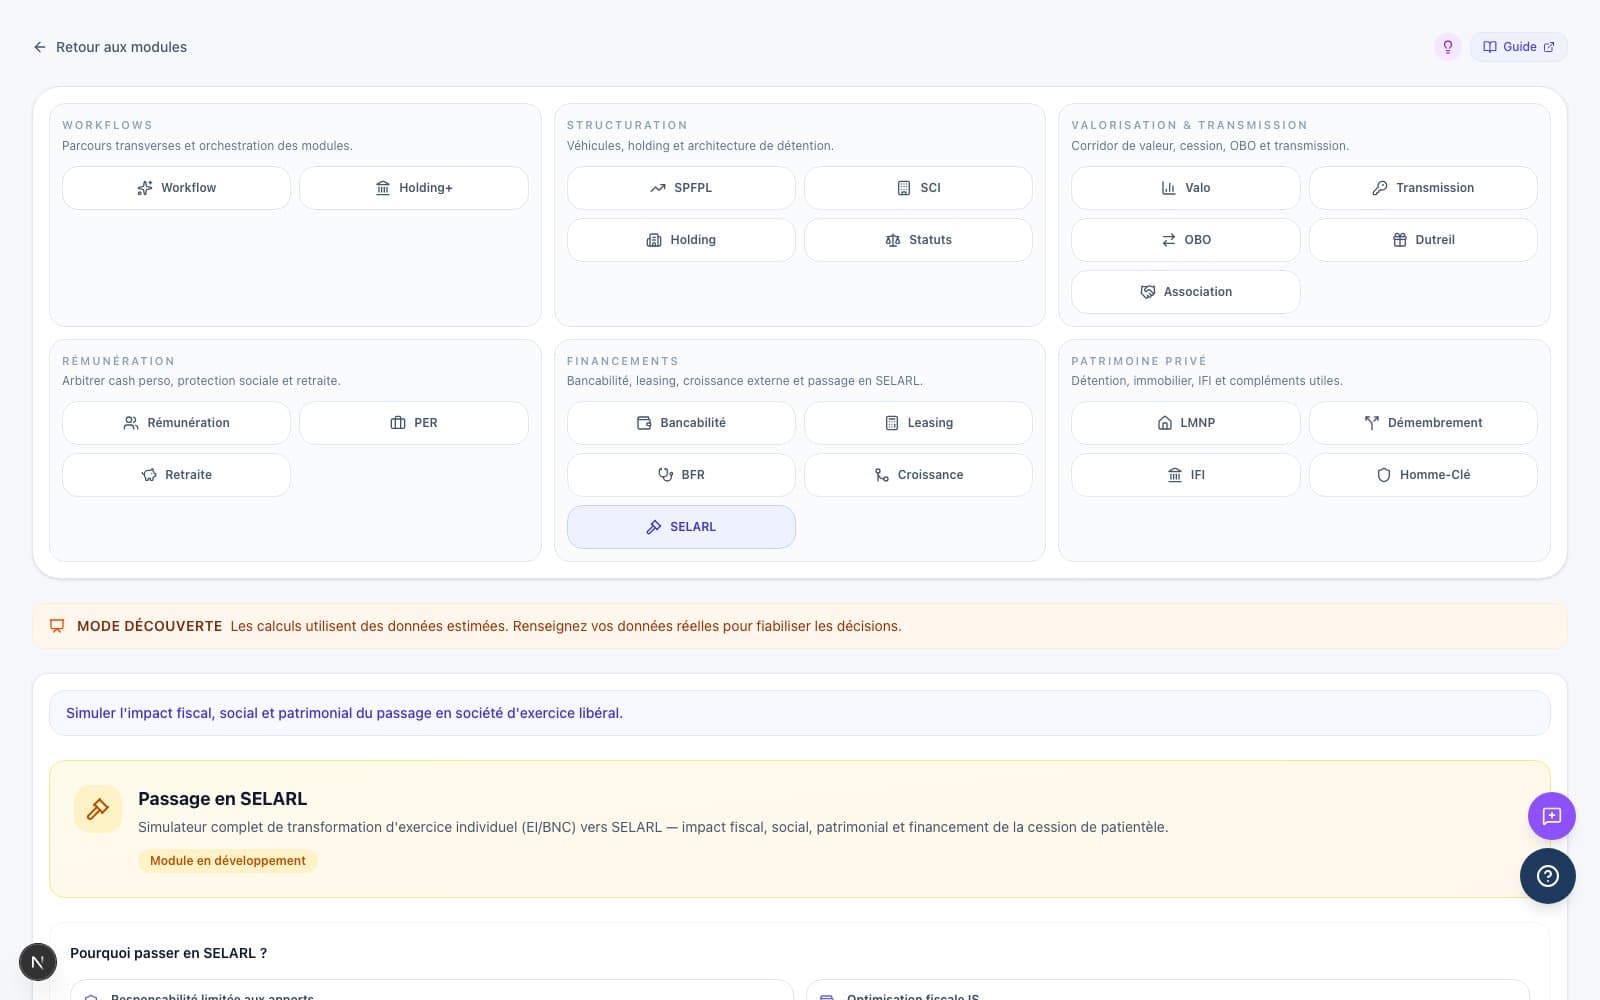Click the Module en développement badge

coord(228,861)
